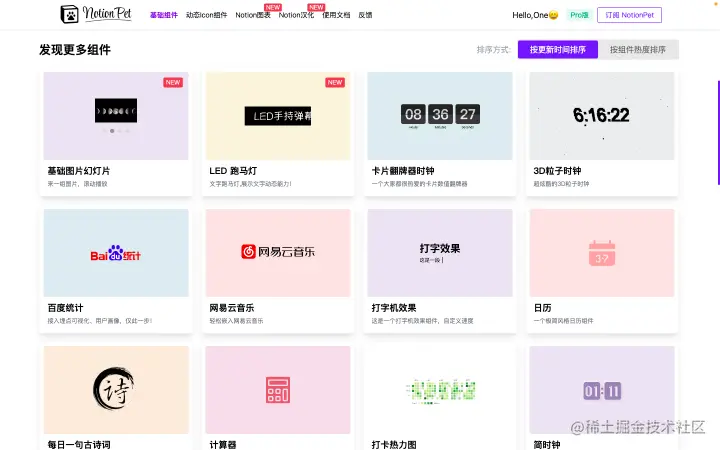Click the Pro版 badge

(579, 15)
